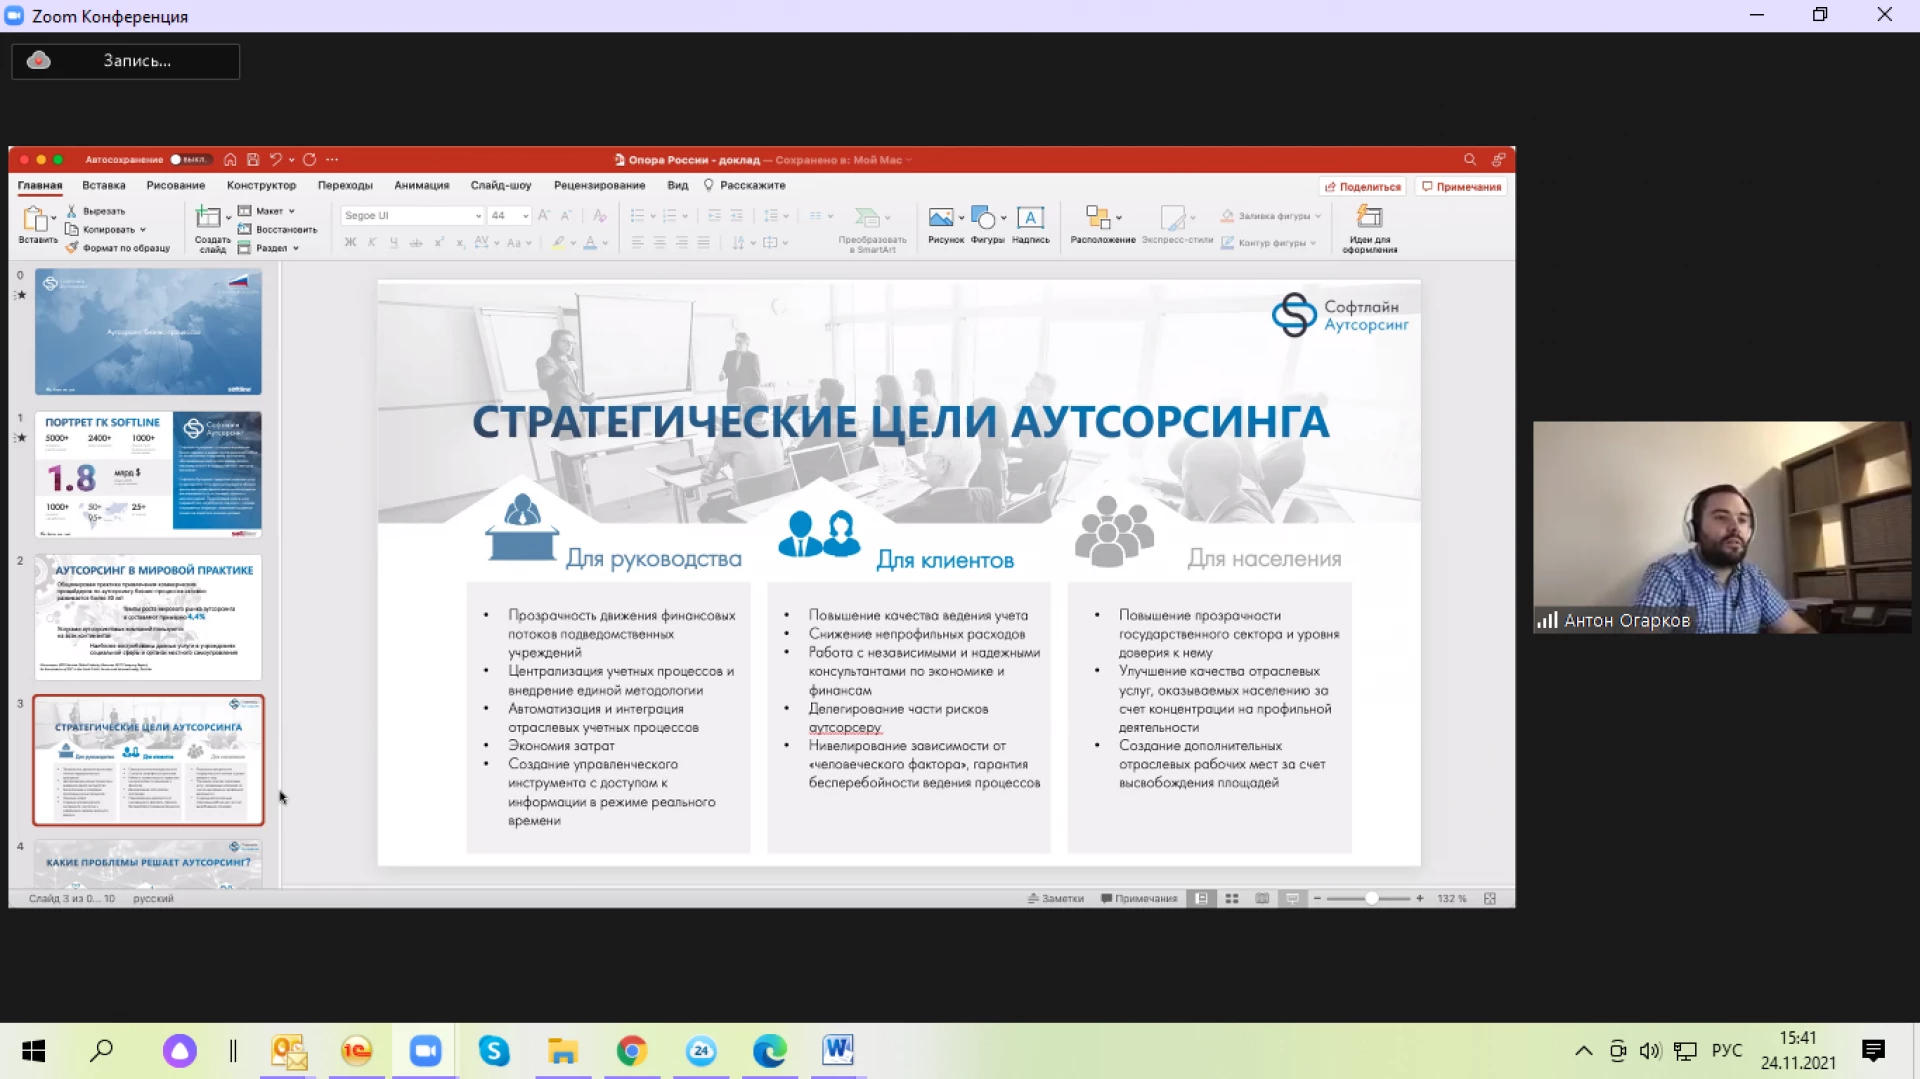
Task: Toggle italic К formatting
Action: pos(372,242)
